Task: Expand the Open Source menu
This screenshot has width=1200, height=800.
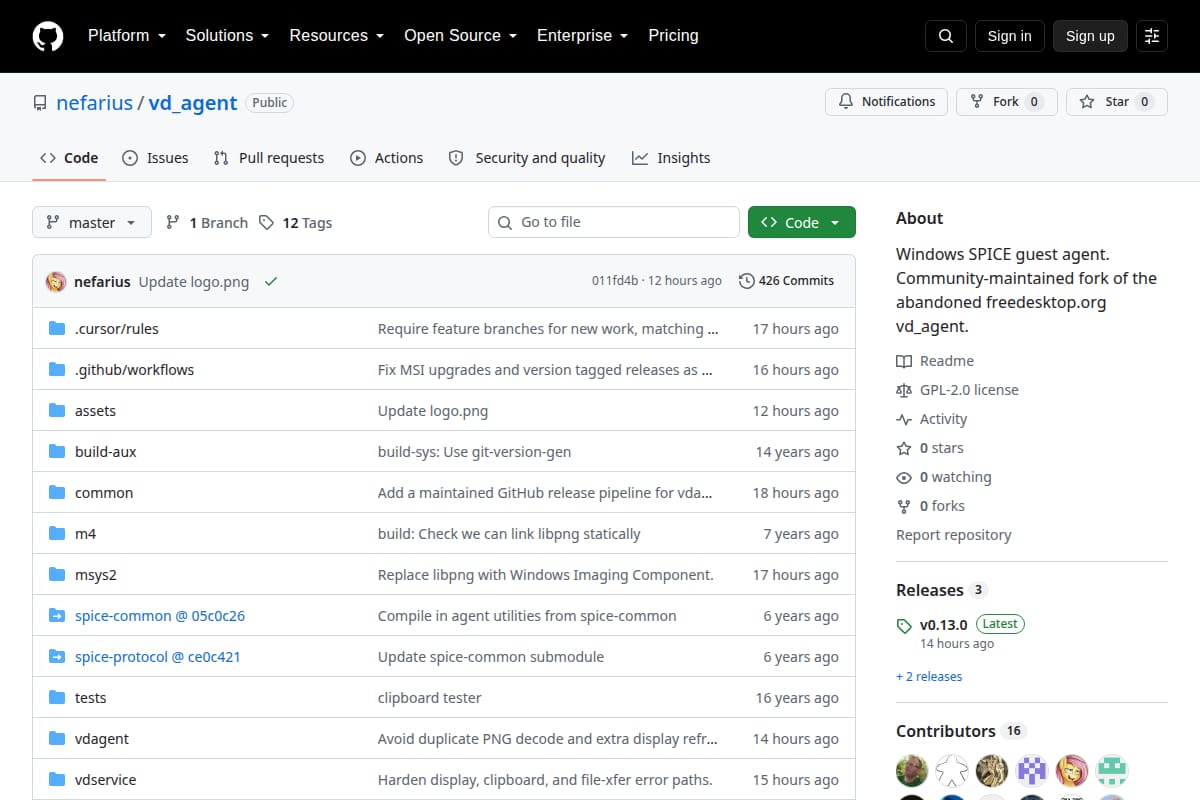Action: tap(460, 35)
